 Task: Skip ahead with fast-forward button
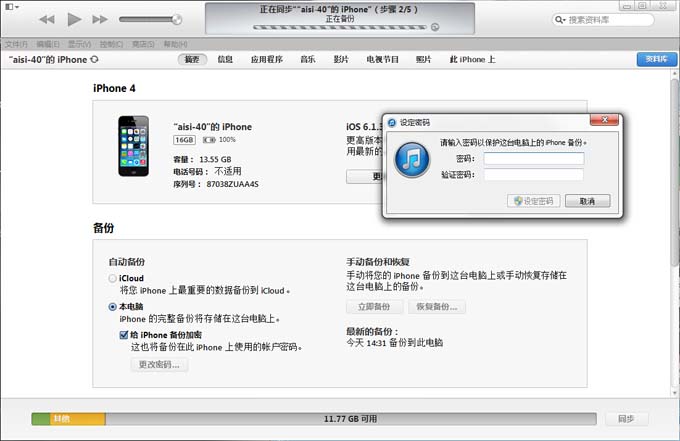[x=100, y=20]
